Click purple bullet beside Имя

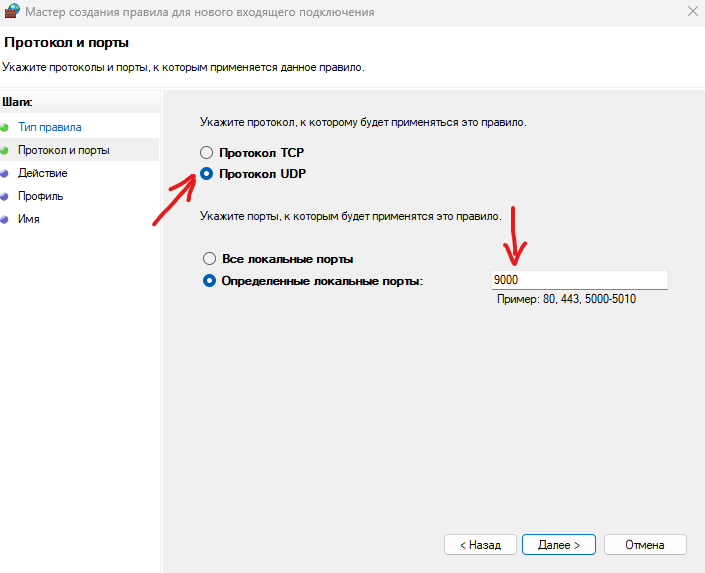coord(4,219)
